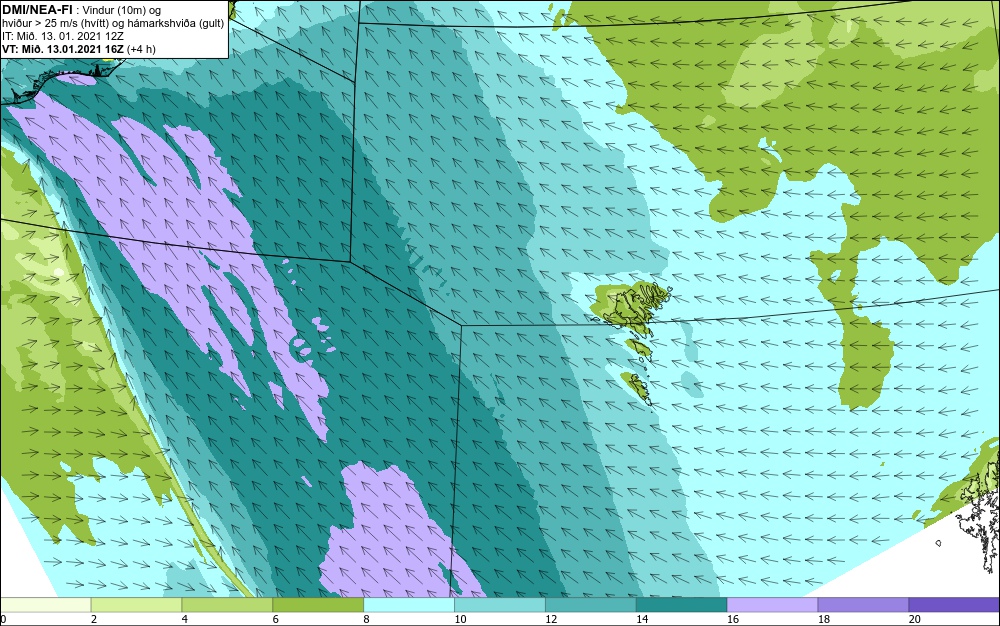Viewport: 1000px width, 626px height.
Task: Click the 18–20 m/s purple legend swatch
Action: coord(864,605)
